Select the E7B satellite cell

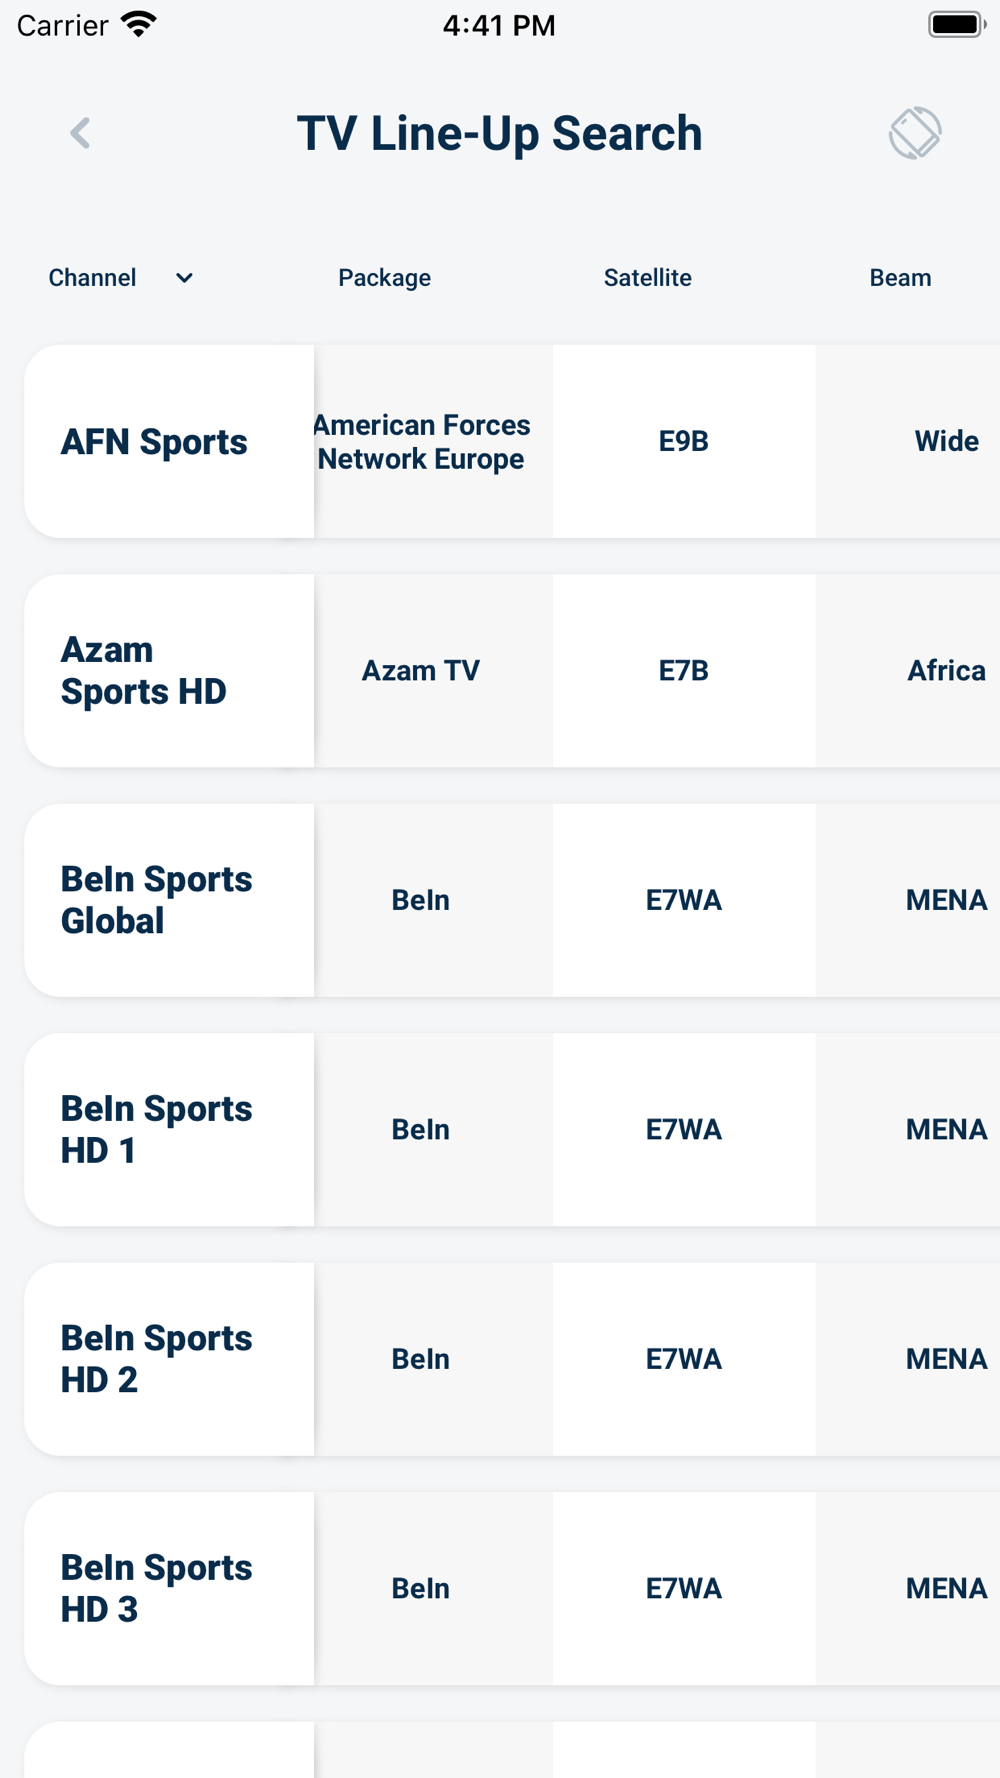coord(684,671)
